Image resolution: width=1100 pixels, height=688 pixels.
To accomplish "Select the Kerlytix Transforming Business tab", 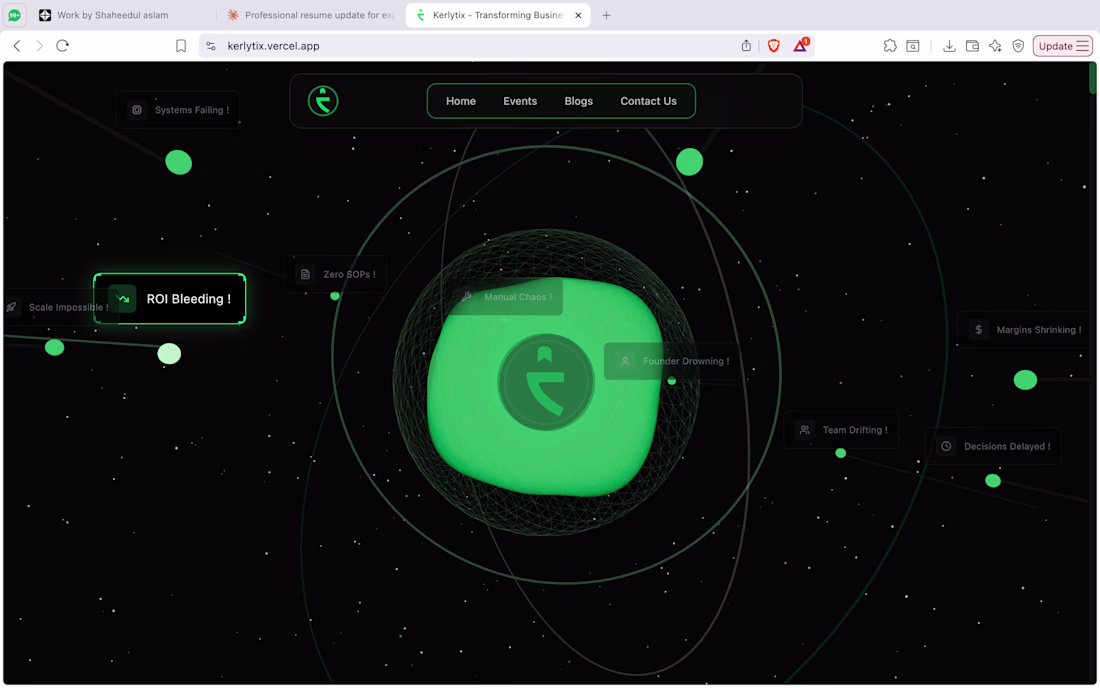I will pos(498,15).
